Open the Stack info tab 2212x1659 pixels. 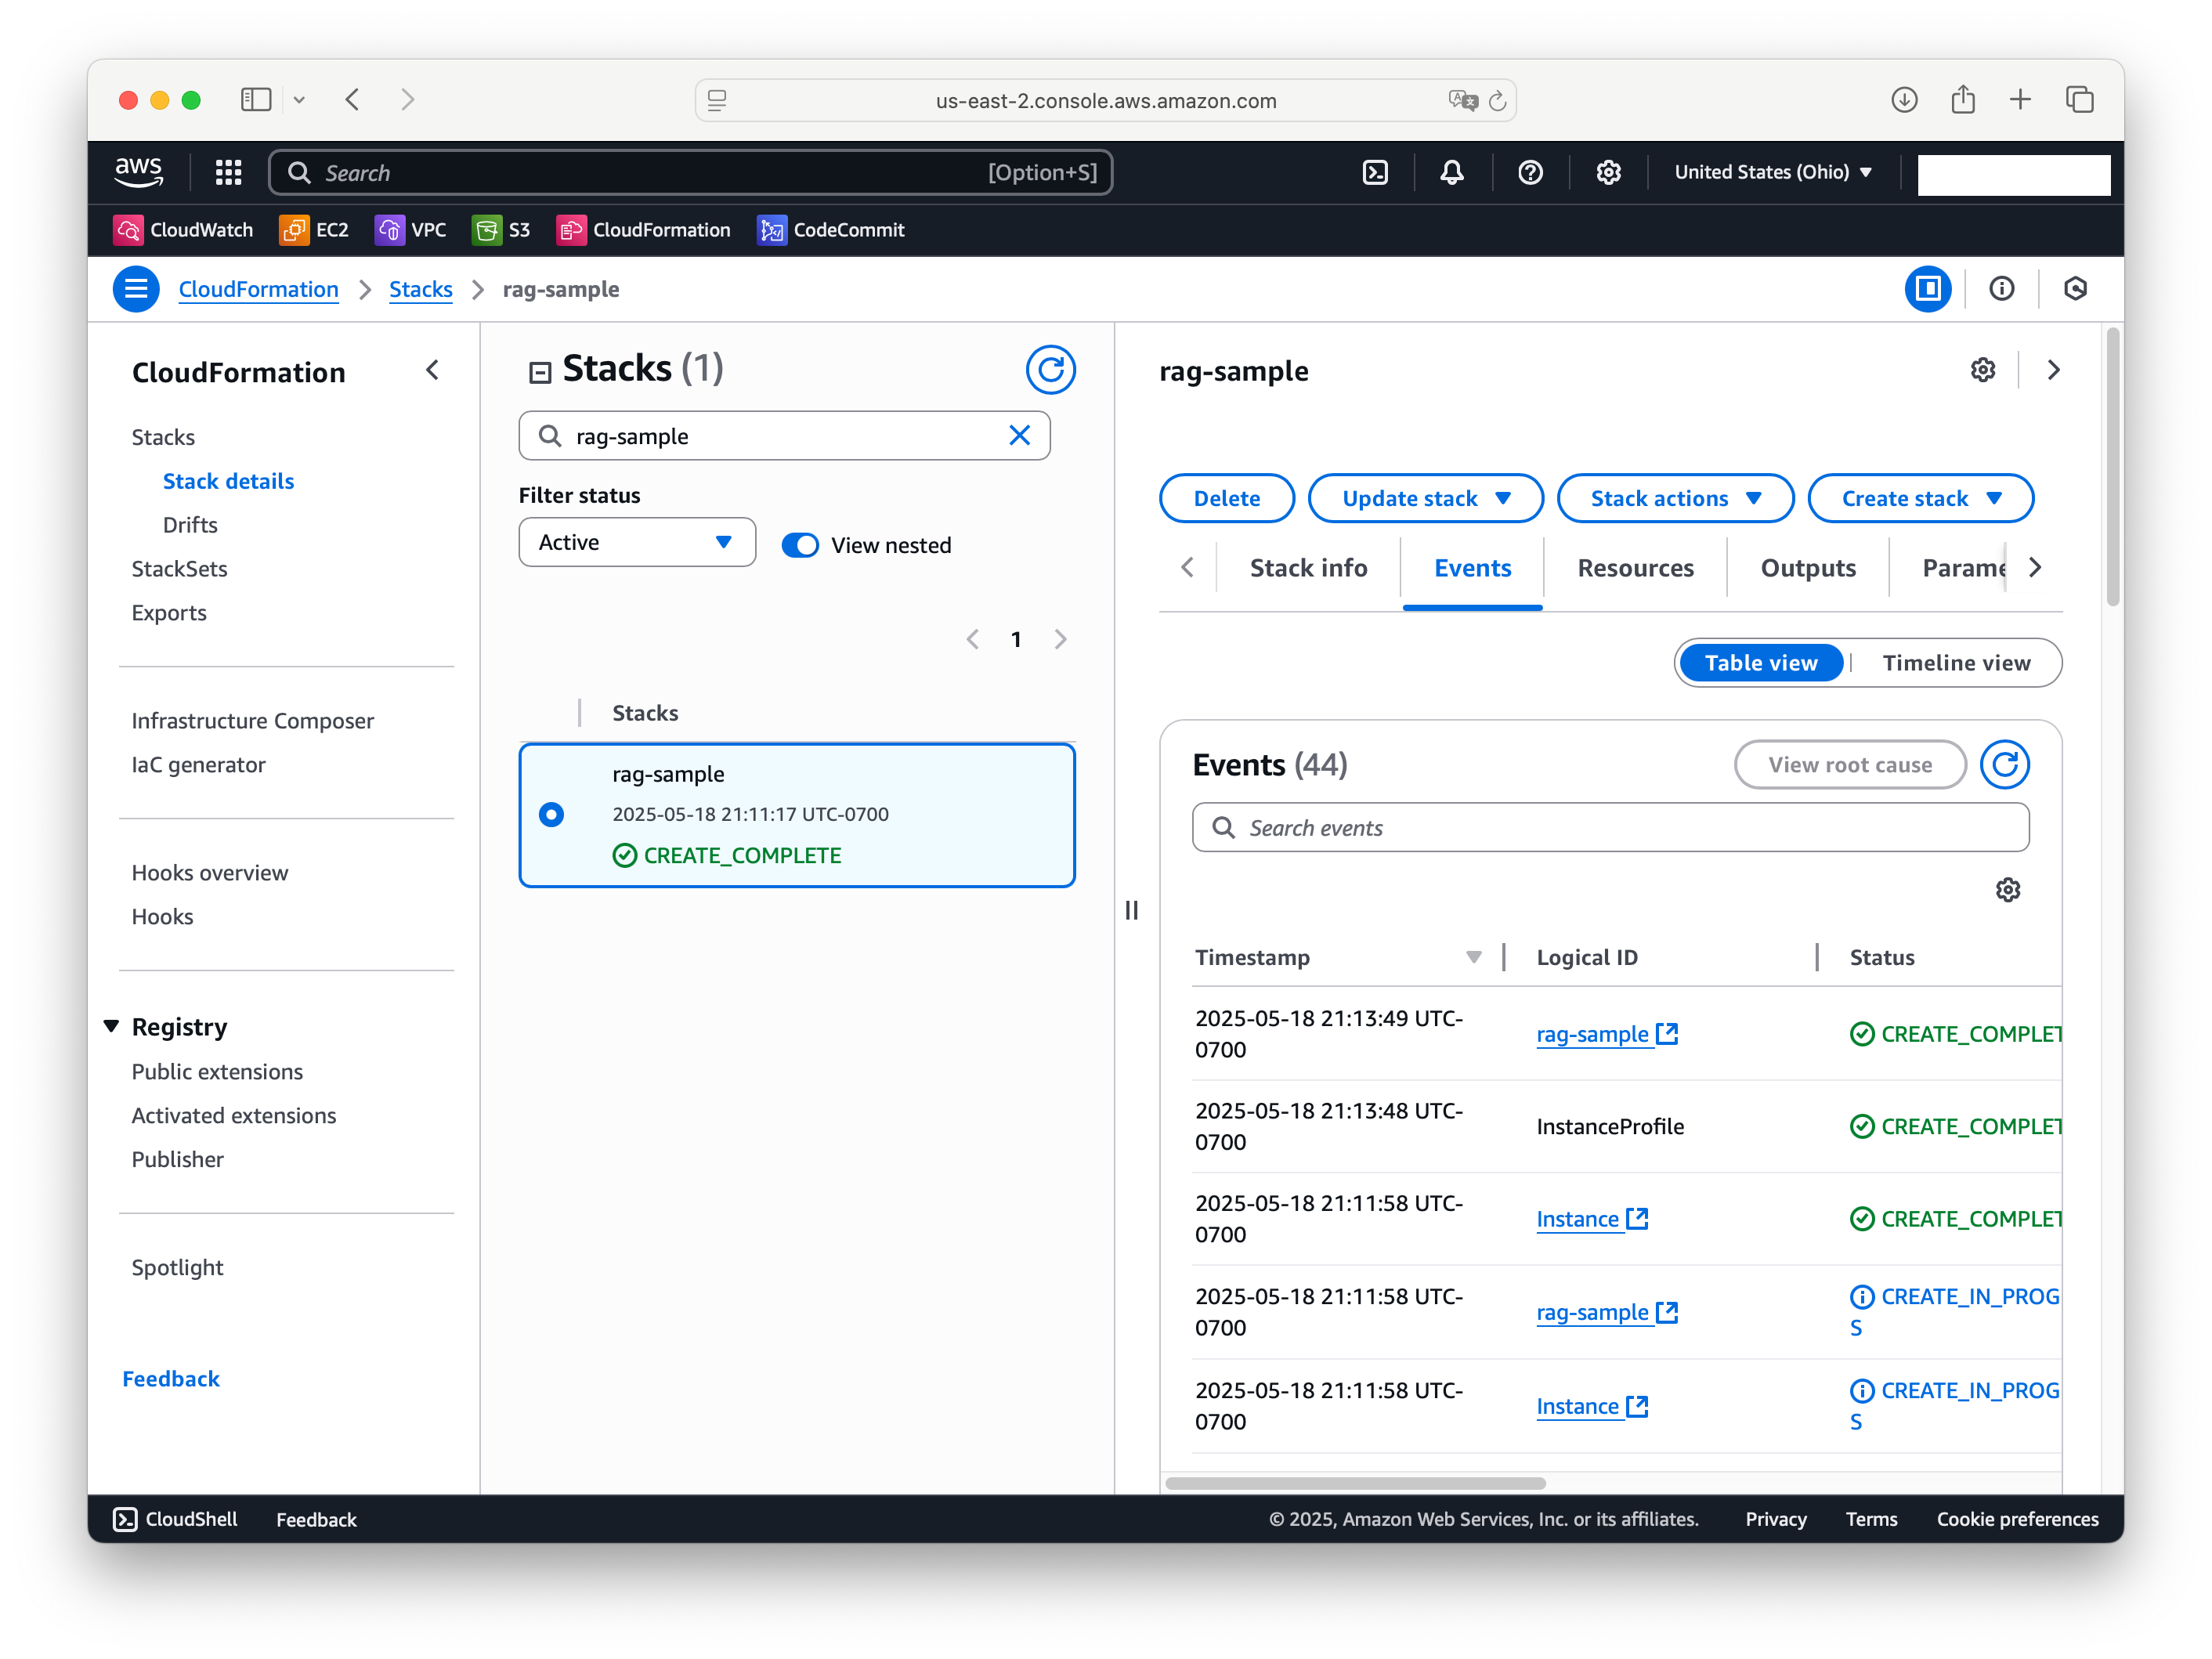coord(1308,567)
